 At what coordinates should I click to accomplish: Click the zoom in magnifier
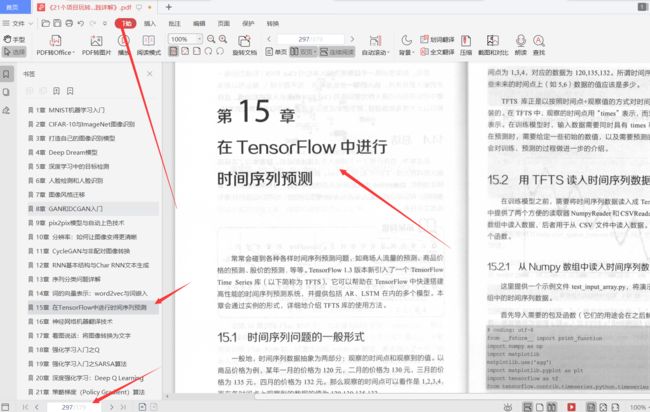(223, 39)
